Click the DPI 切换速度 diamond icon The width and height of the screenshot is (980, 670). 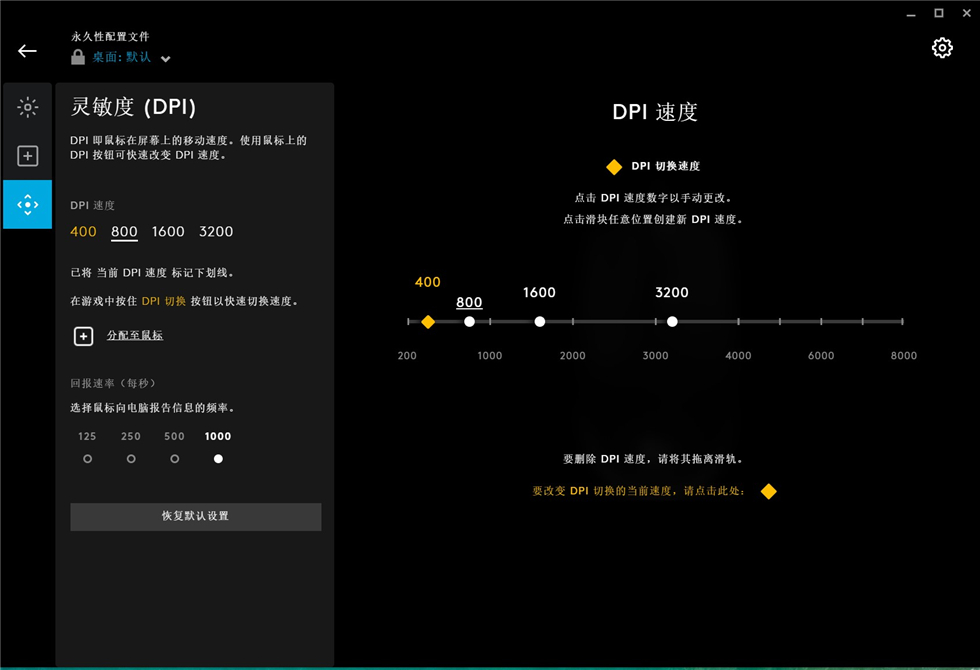pos(616,167)
